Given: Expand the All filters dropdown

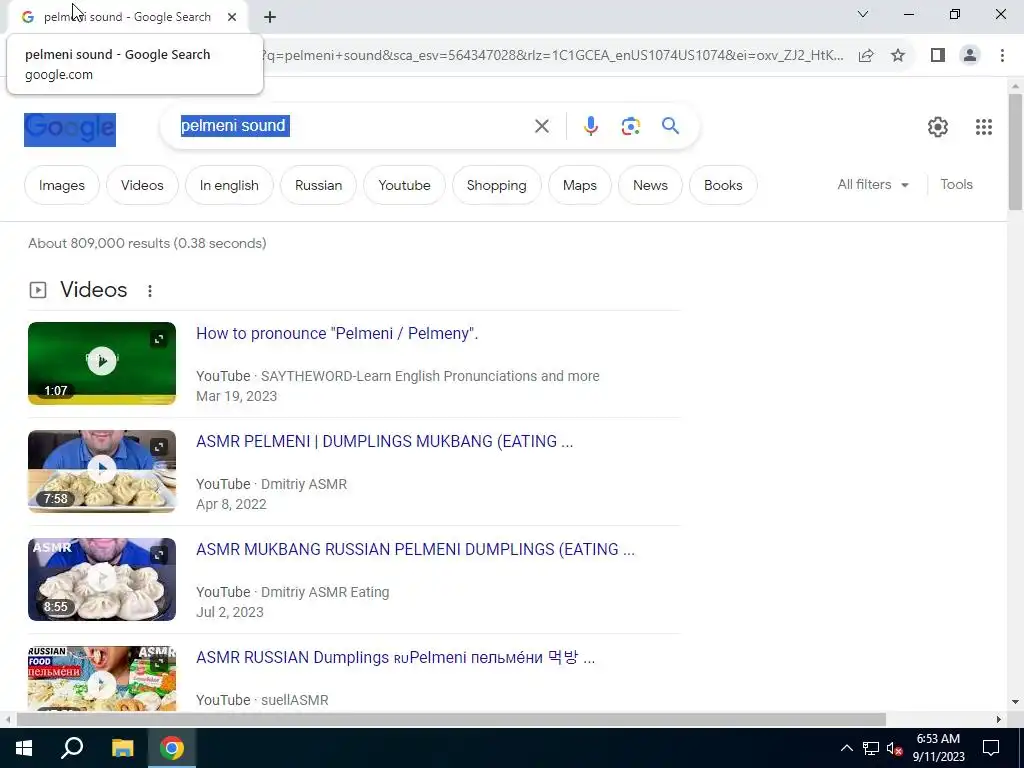Looking at the screenshot, I should [873, 185].
